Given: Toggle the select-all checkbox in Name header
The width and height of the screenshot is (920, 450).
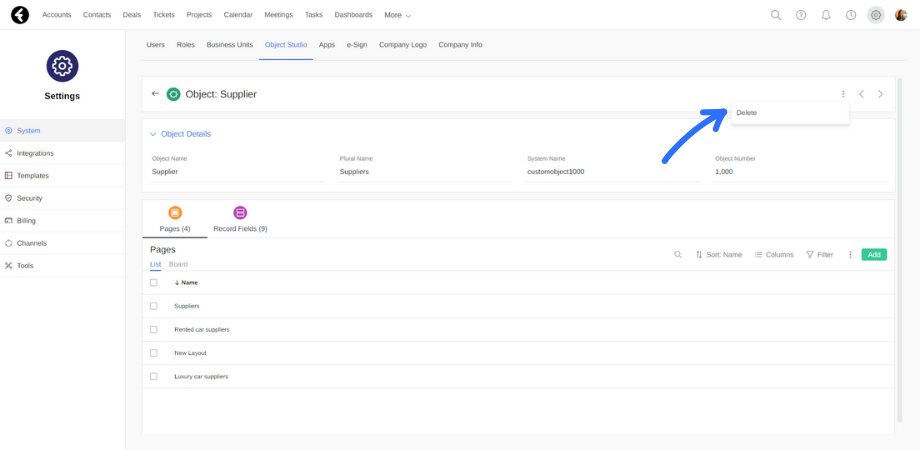Looking at the screenshot, I should pos(154,282).
